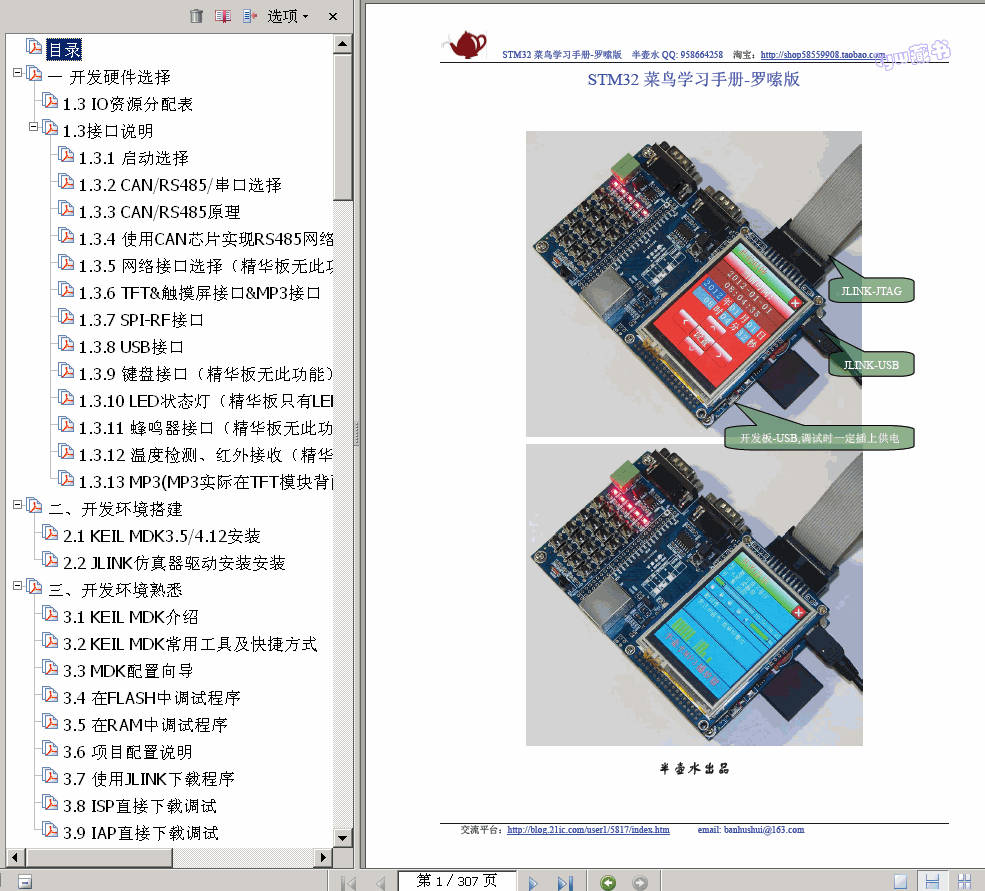Open bookmark 2.2 JLINK仿真器驱动安装安装
Screen dimensions: 985x891
tap(174, 564)
